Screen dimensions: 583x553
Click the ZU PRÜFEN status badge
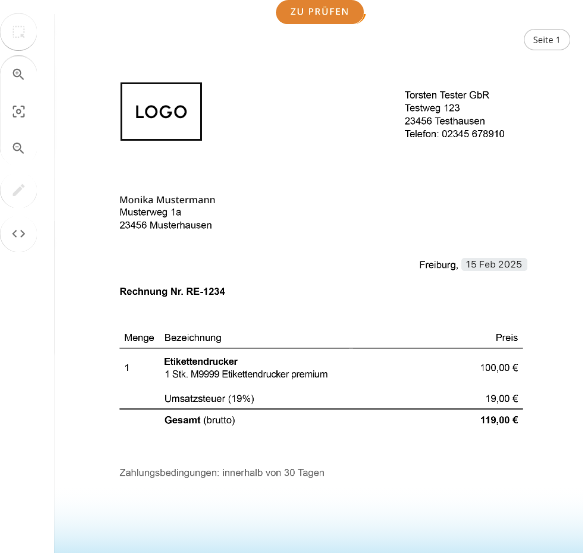(320, 12)
